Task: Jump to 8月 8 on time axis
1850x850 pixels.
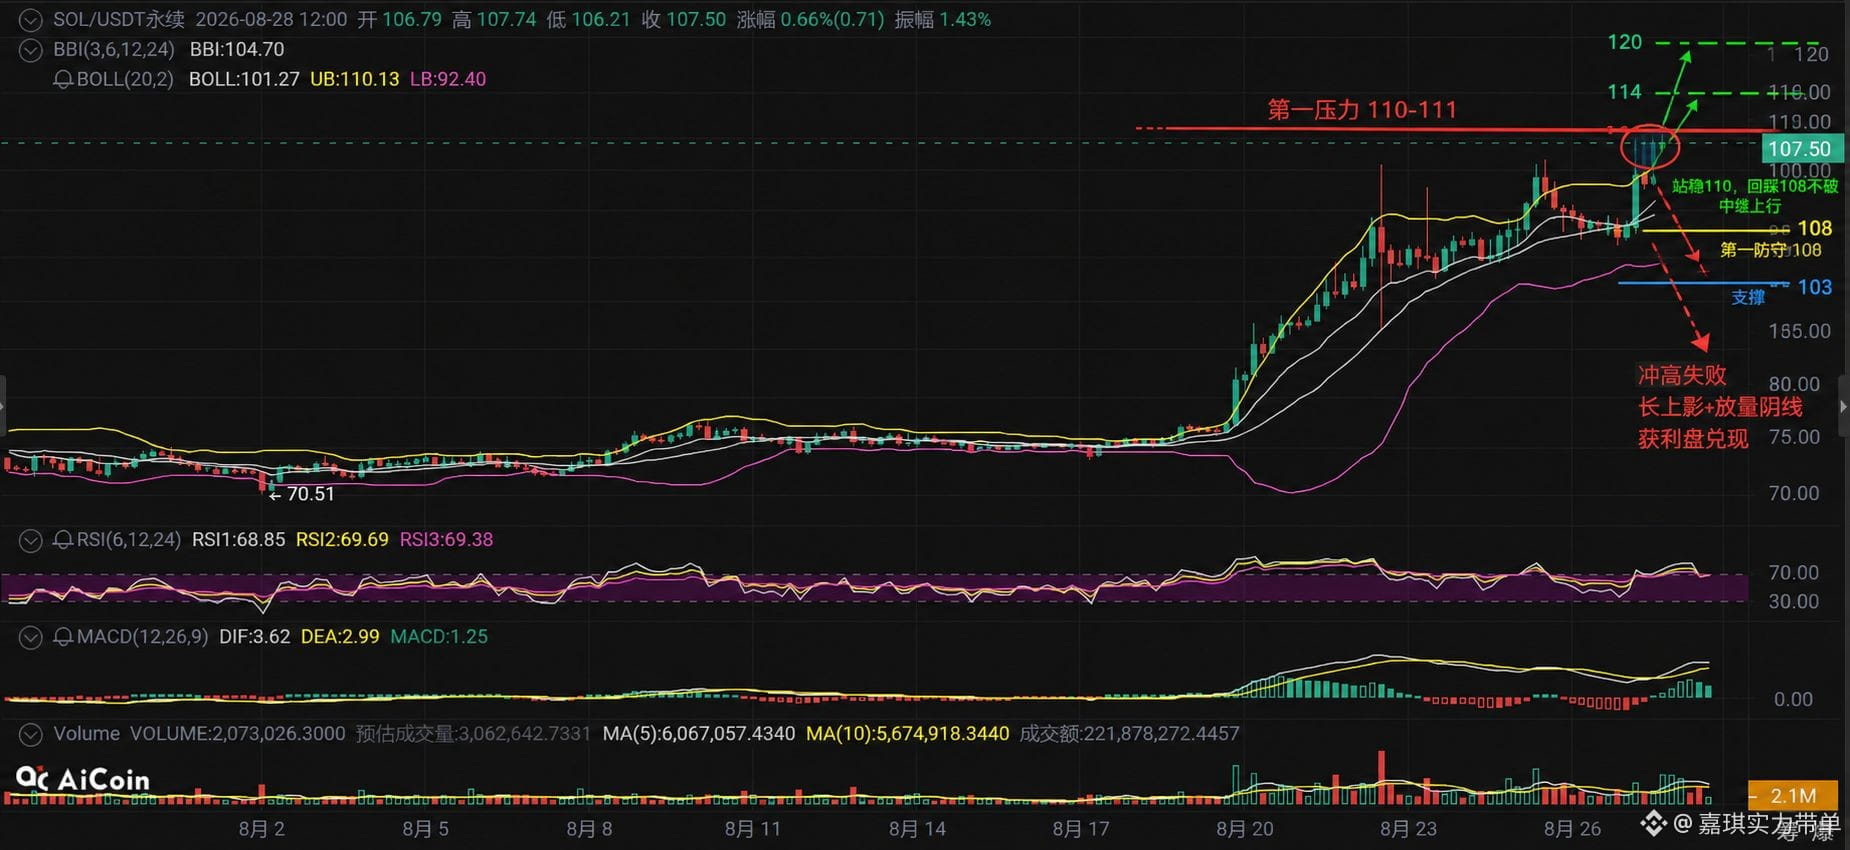Action: 590,829
